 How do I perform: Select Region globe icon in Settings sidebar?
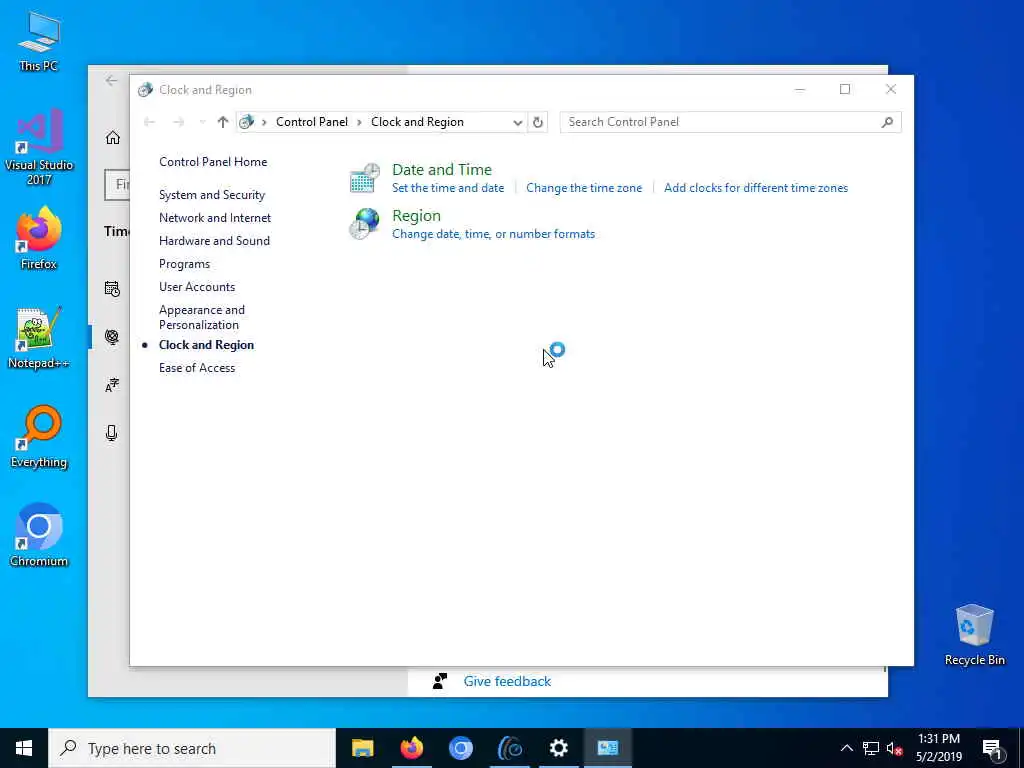tap(112, 336)
